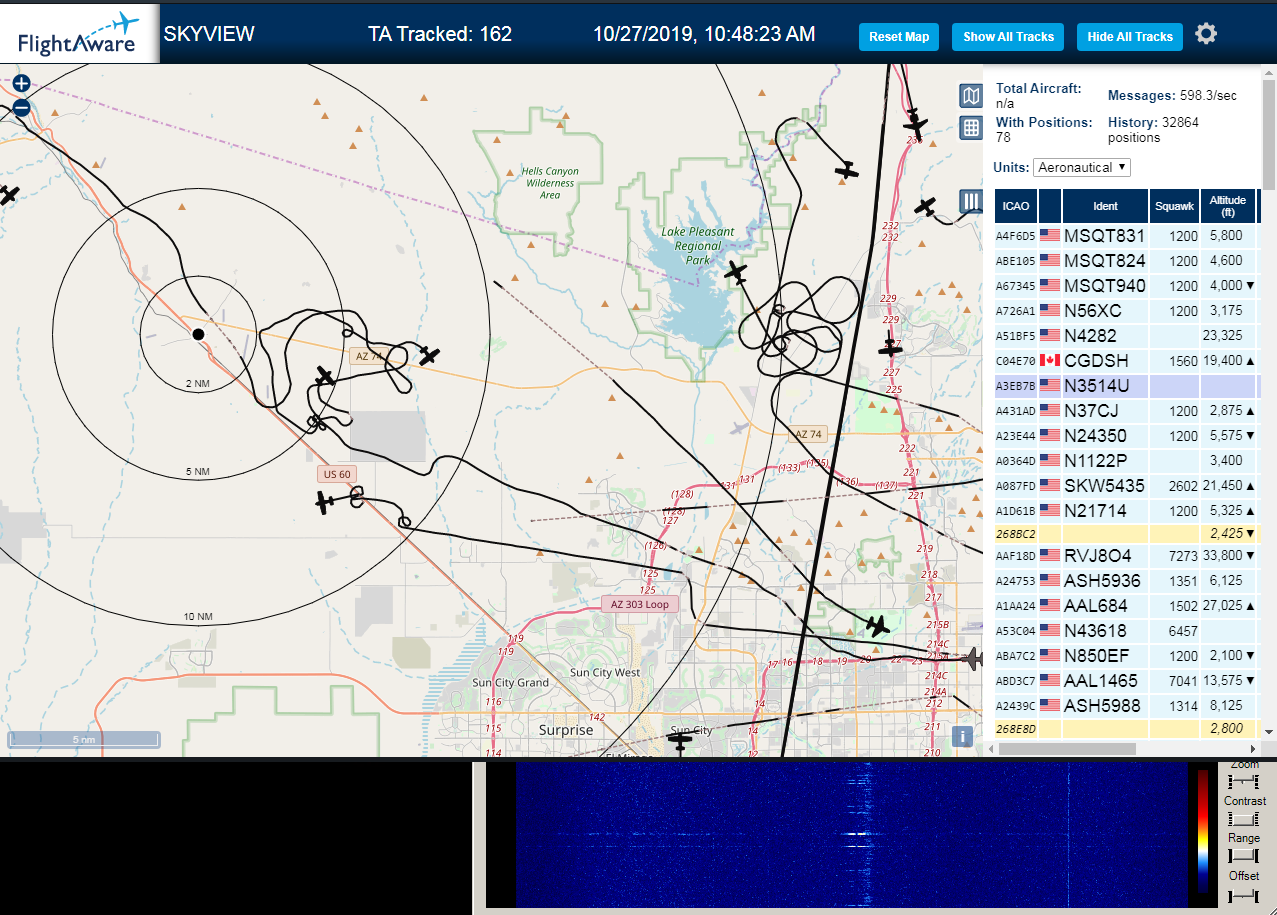Click the SKYVIEW title text

click(x=209, y=34)
